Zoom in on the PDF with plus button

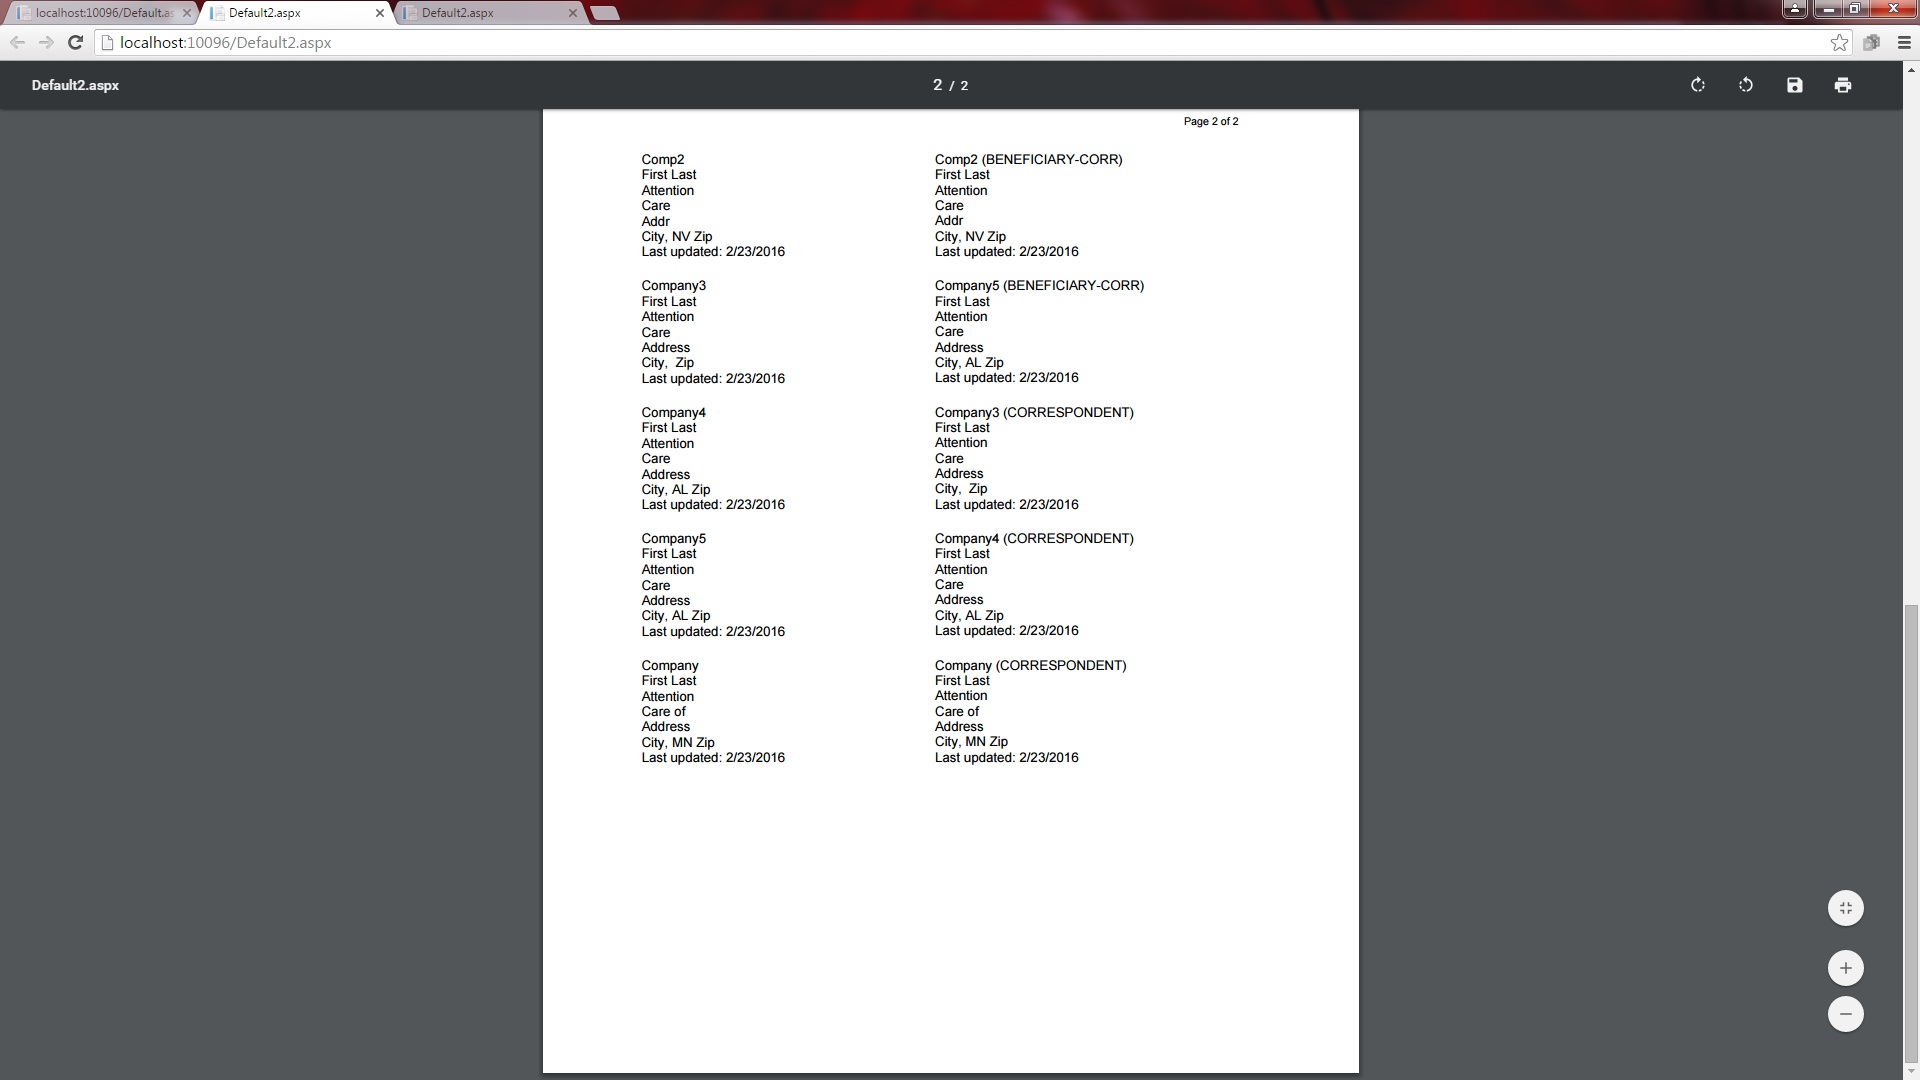click(1846, 967)
